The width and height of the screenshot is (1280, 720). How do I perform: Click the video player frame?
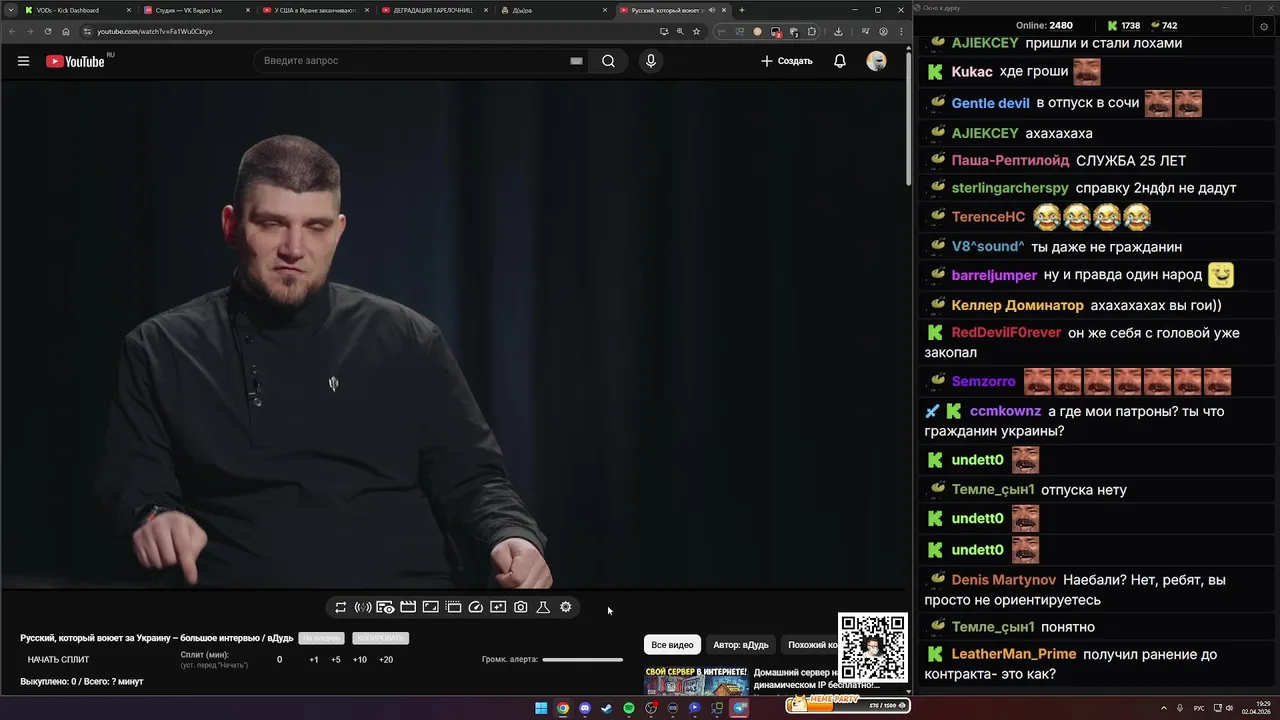(455, 334)
